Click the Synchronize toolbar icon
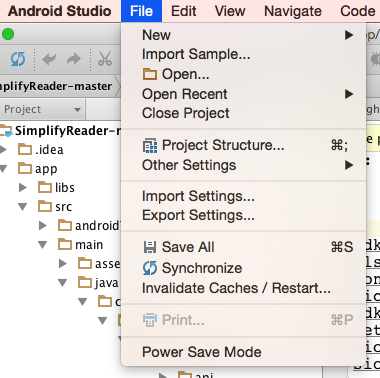The height and width of the screenshot is (378, 380). pos(18,59)
